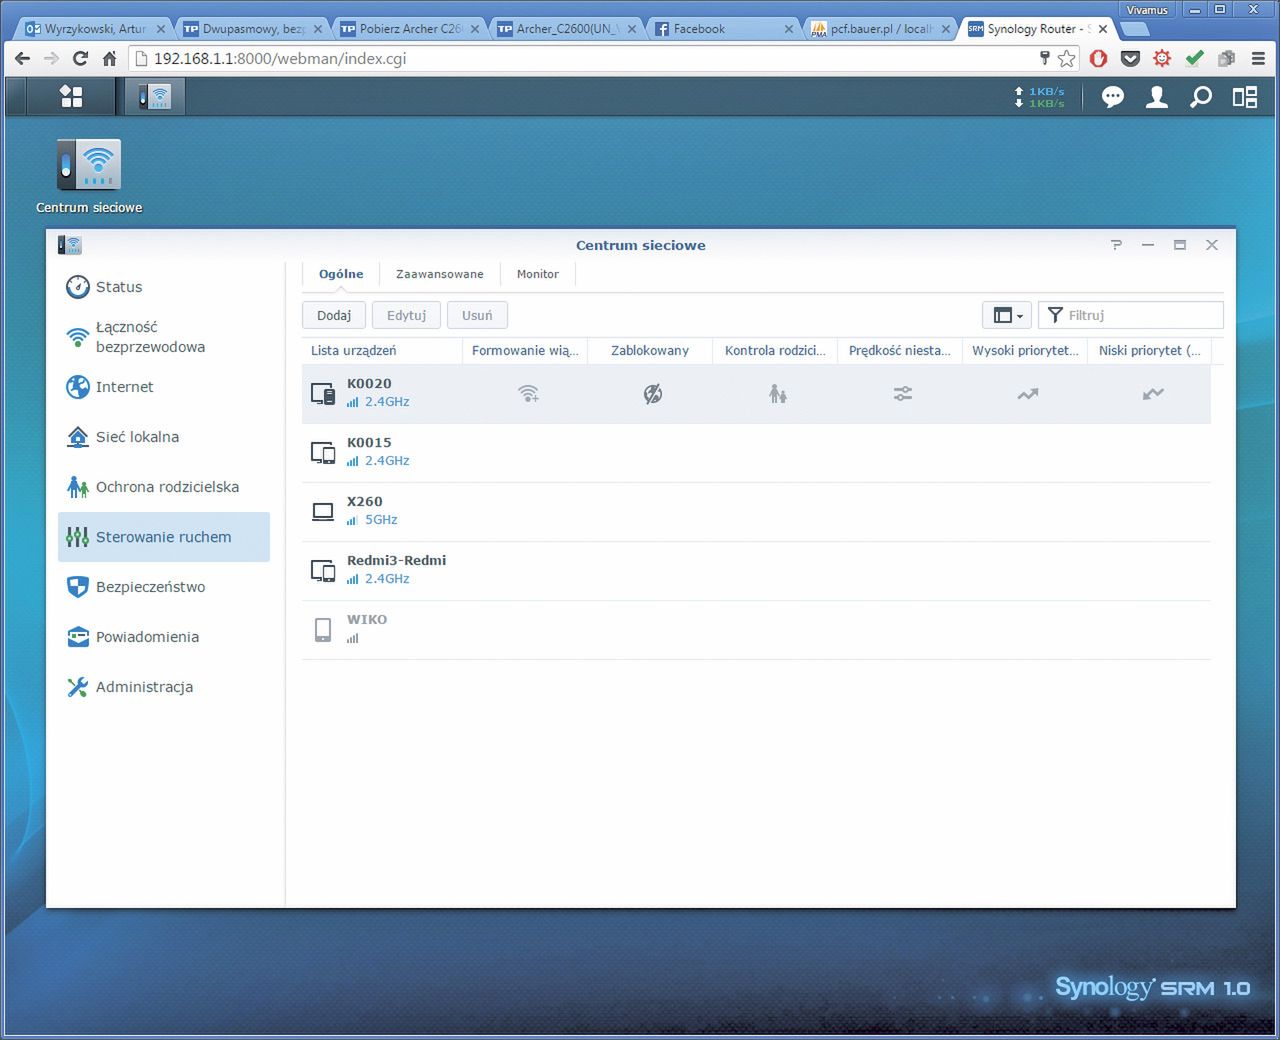Toggle beamforming for K0020
Screen dimensions: 1280x1040
point(528,394)
